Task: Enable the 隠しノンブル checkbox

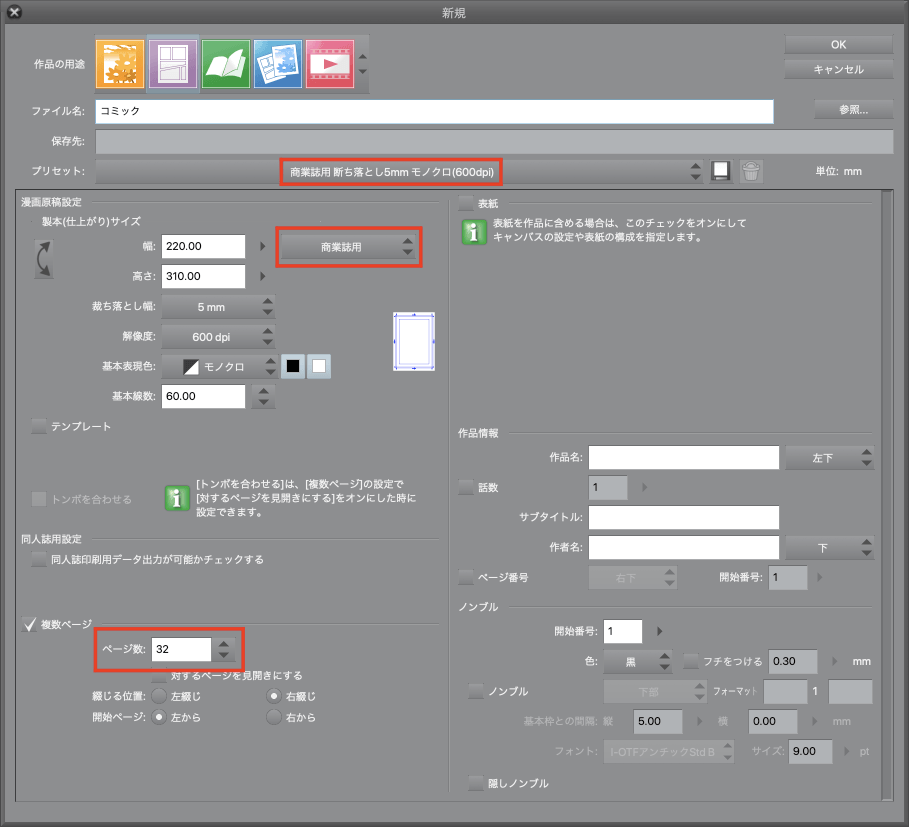Action: (x=476, y=784)
